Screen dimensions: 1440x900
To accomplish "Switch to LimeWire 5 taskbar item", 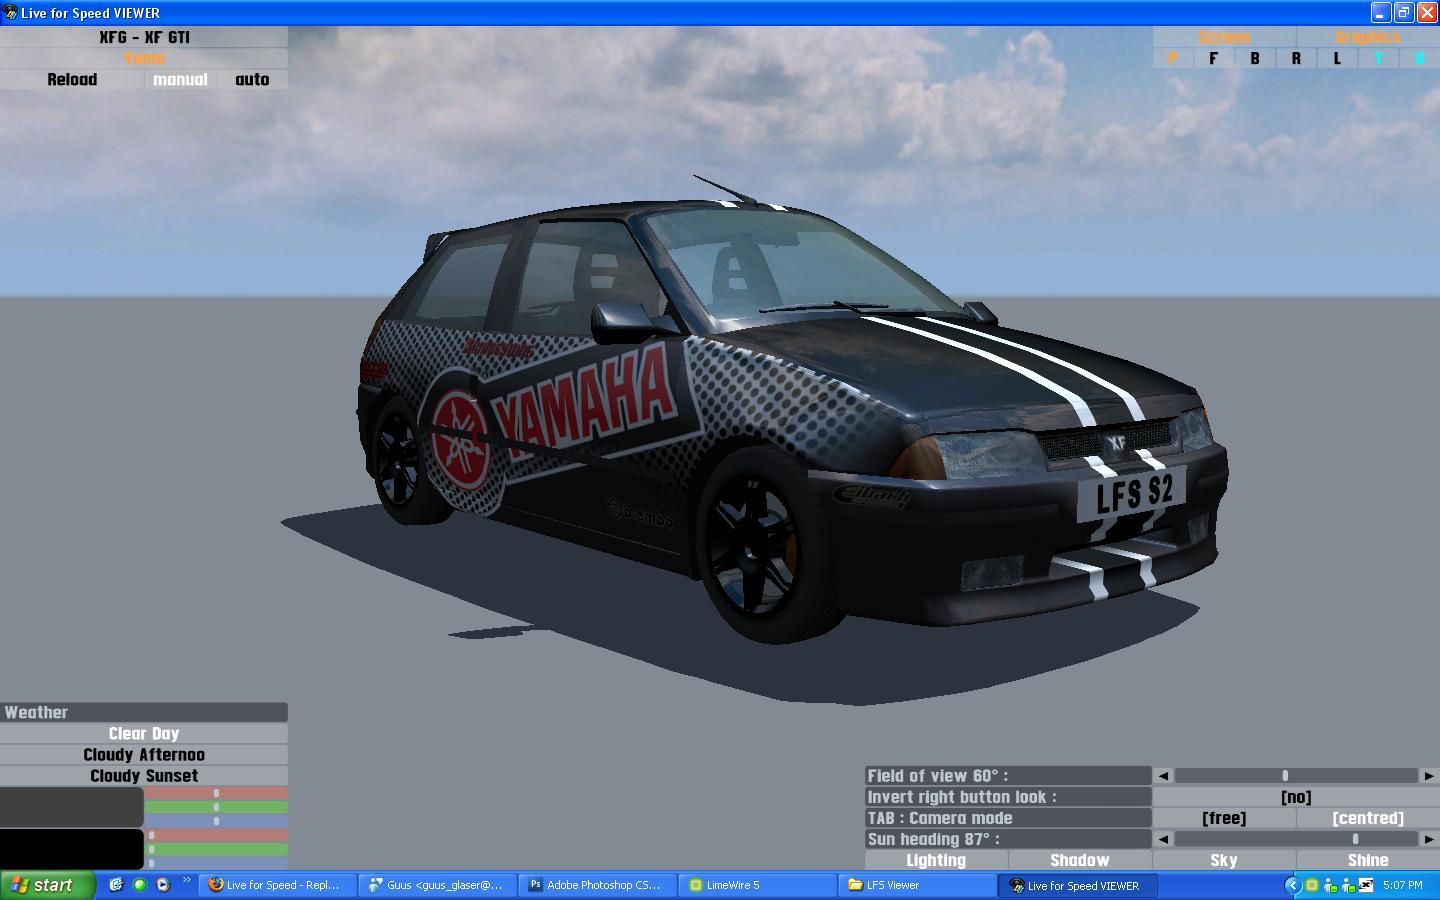I will [x=758, y=885].
